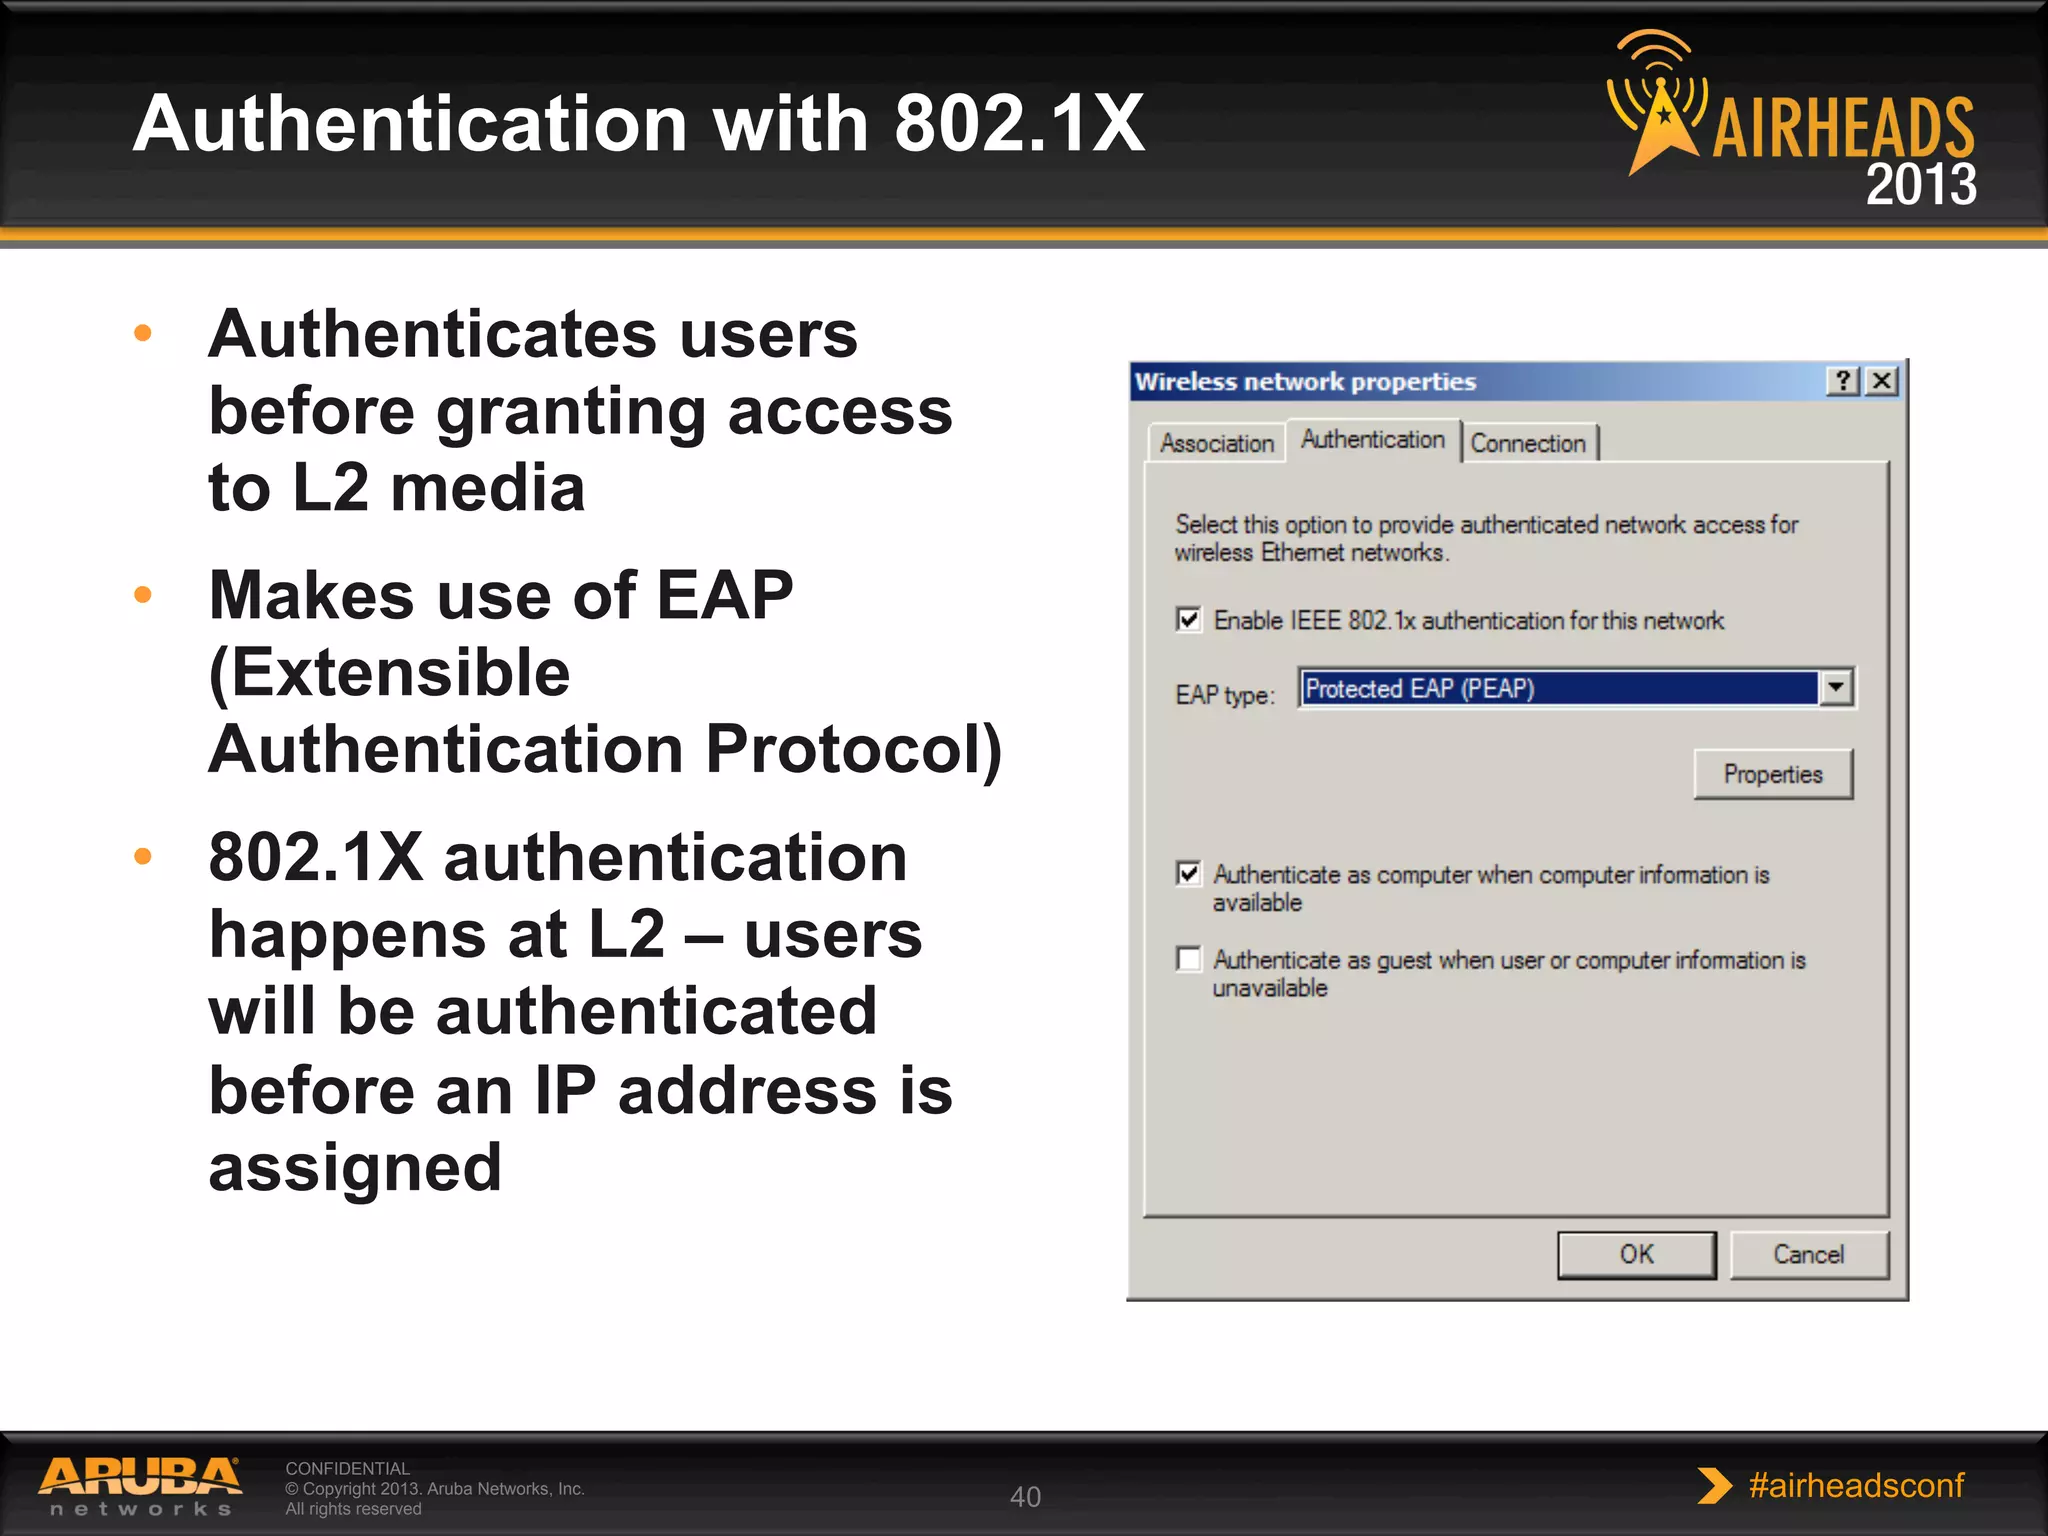Click the Properties button

tap(1773, 774)
